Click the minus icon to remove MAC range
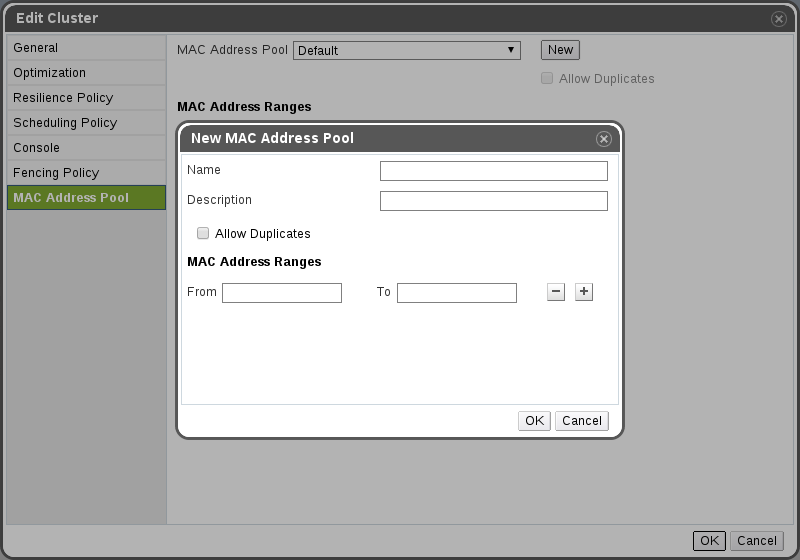The width and height of the screenshot is (800, 560). pyautogui.click(x=556, y=292)
